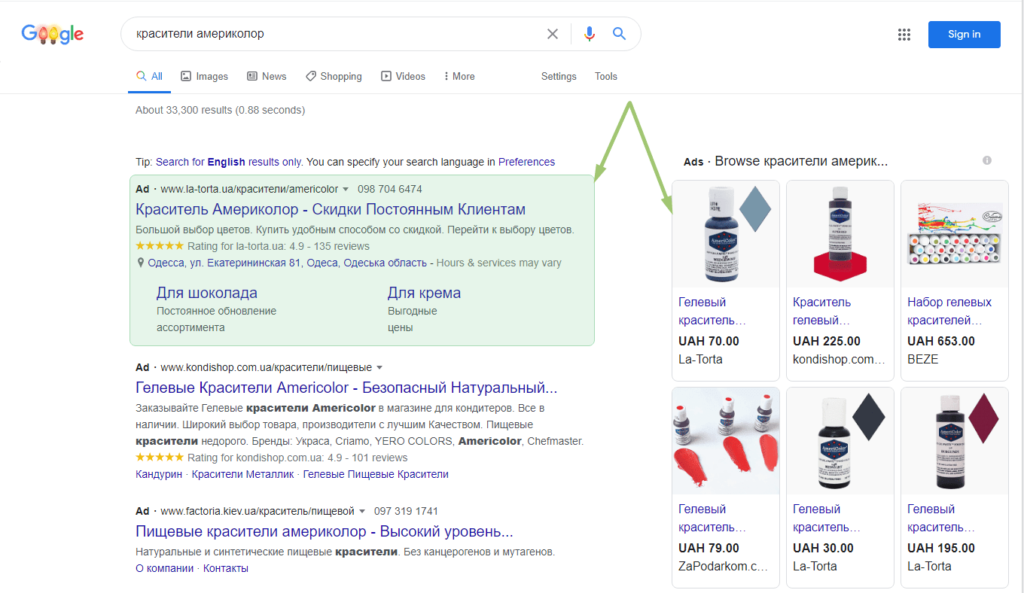
Task: Click 'Гелевые Пищевые Красители' sitelink
Action: pos(376,474)
